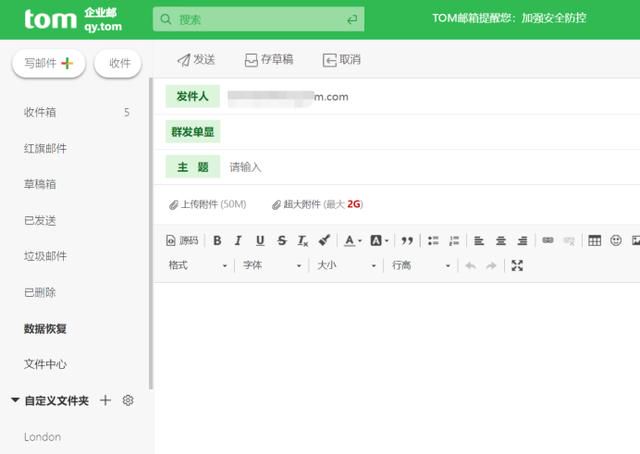640x454 pixels.
Task: Insert a hyperlink
Action: click(x=548, y=240)
